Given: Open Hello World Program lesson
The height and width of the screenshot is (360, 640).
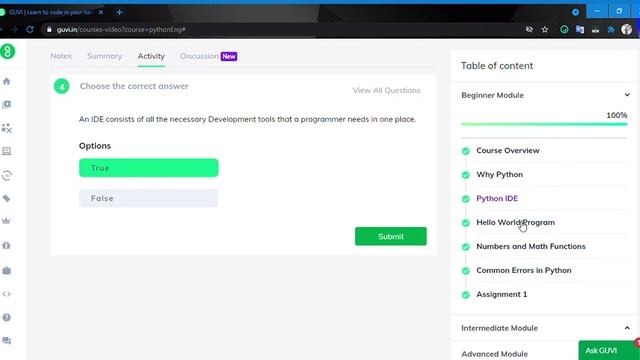Looking at the screenshot, I should coord(516,222).
